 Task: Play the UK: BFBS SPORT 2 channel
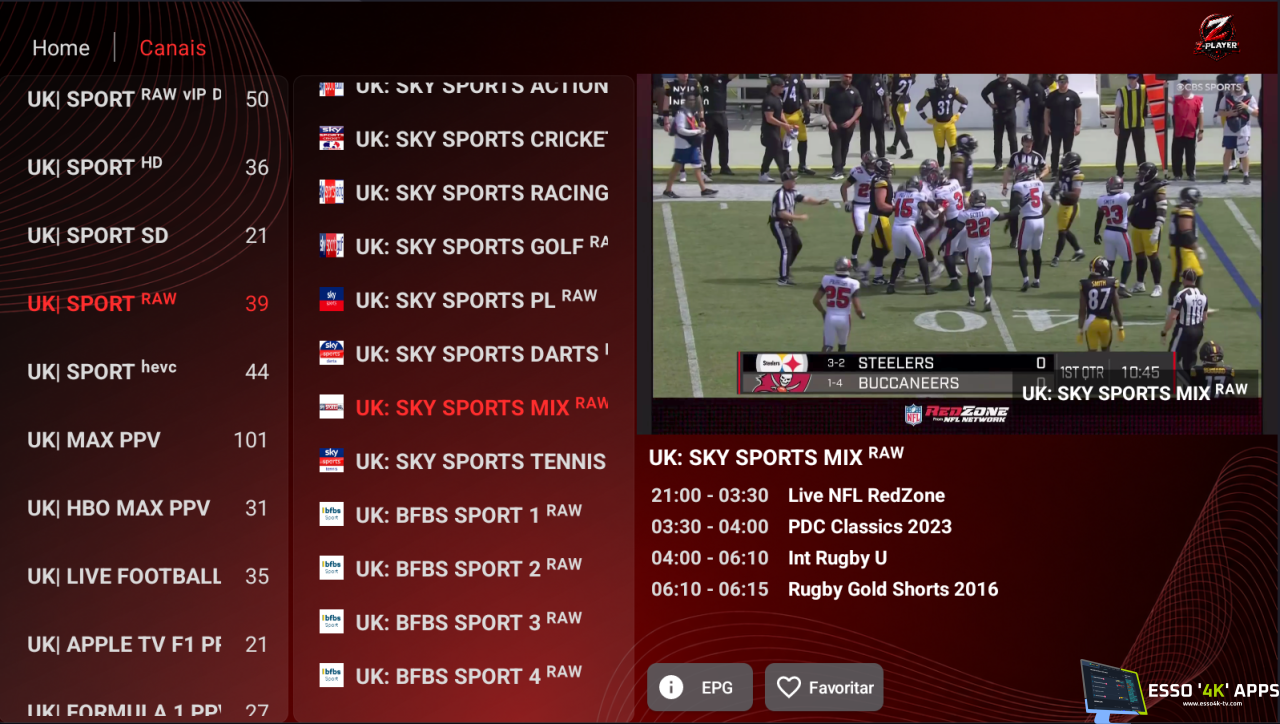(x=464, y=568)
